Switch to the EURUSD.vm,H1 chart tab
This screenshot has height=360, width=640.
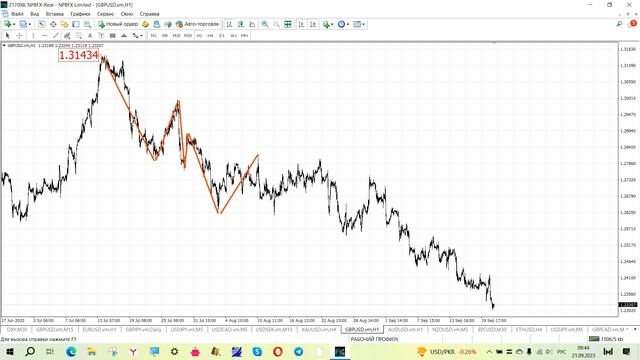pyautogui.click(x=100, y=329)
